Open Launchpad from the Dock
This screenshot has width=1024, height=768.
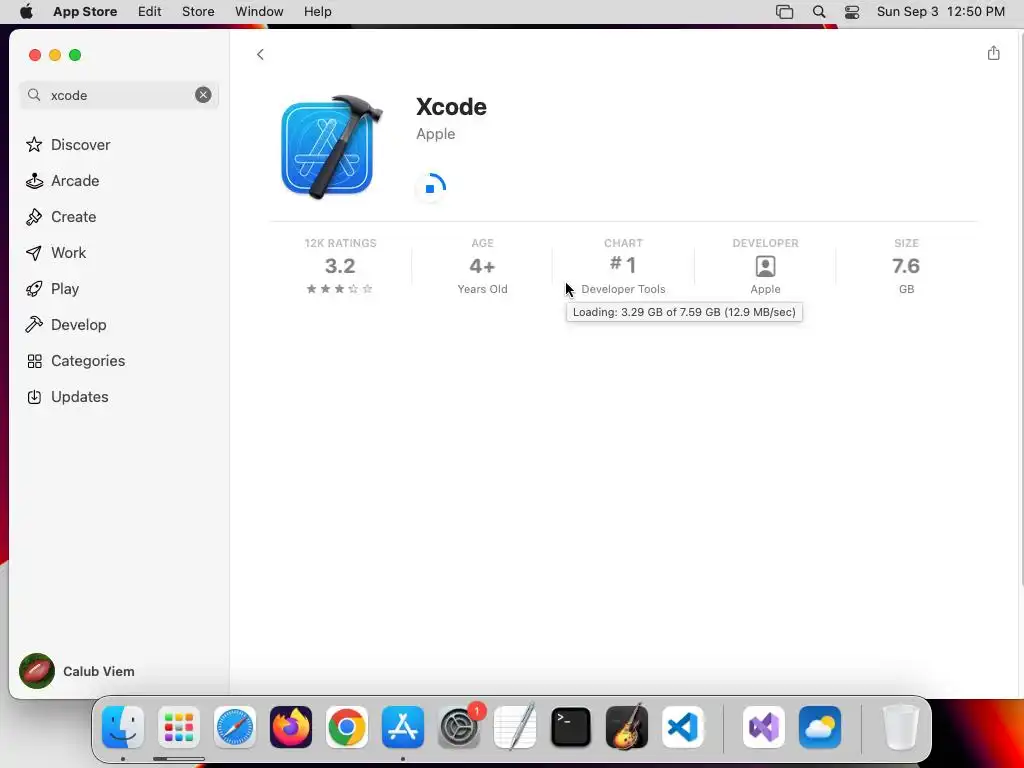pos(179,727)
